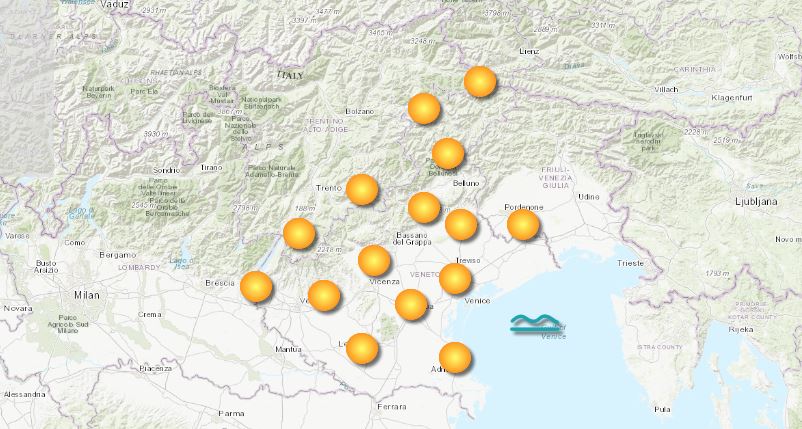Select the Bolzano label

(360, 111)
